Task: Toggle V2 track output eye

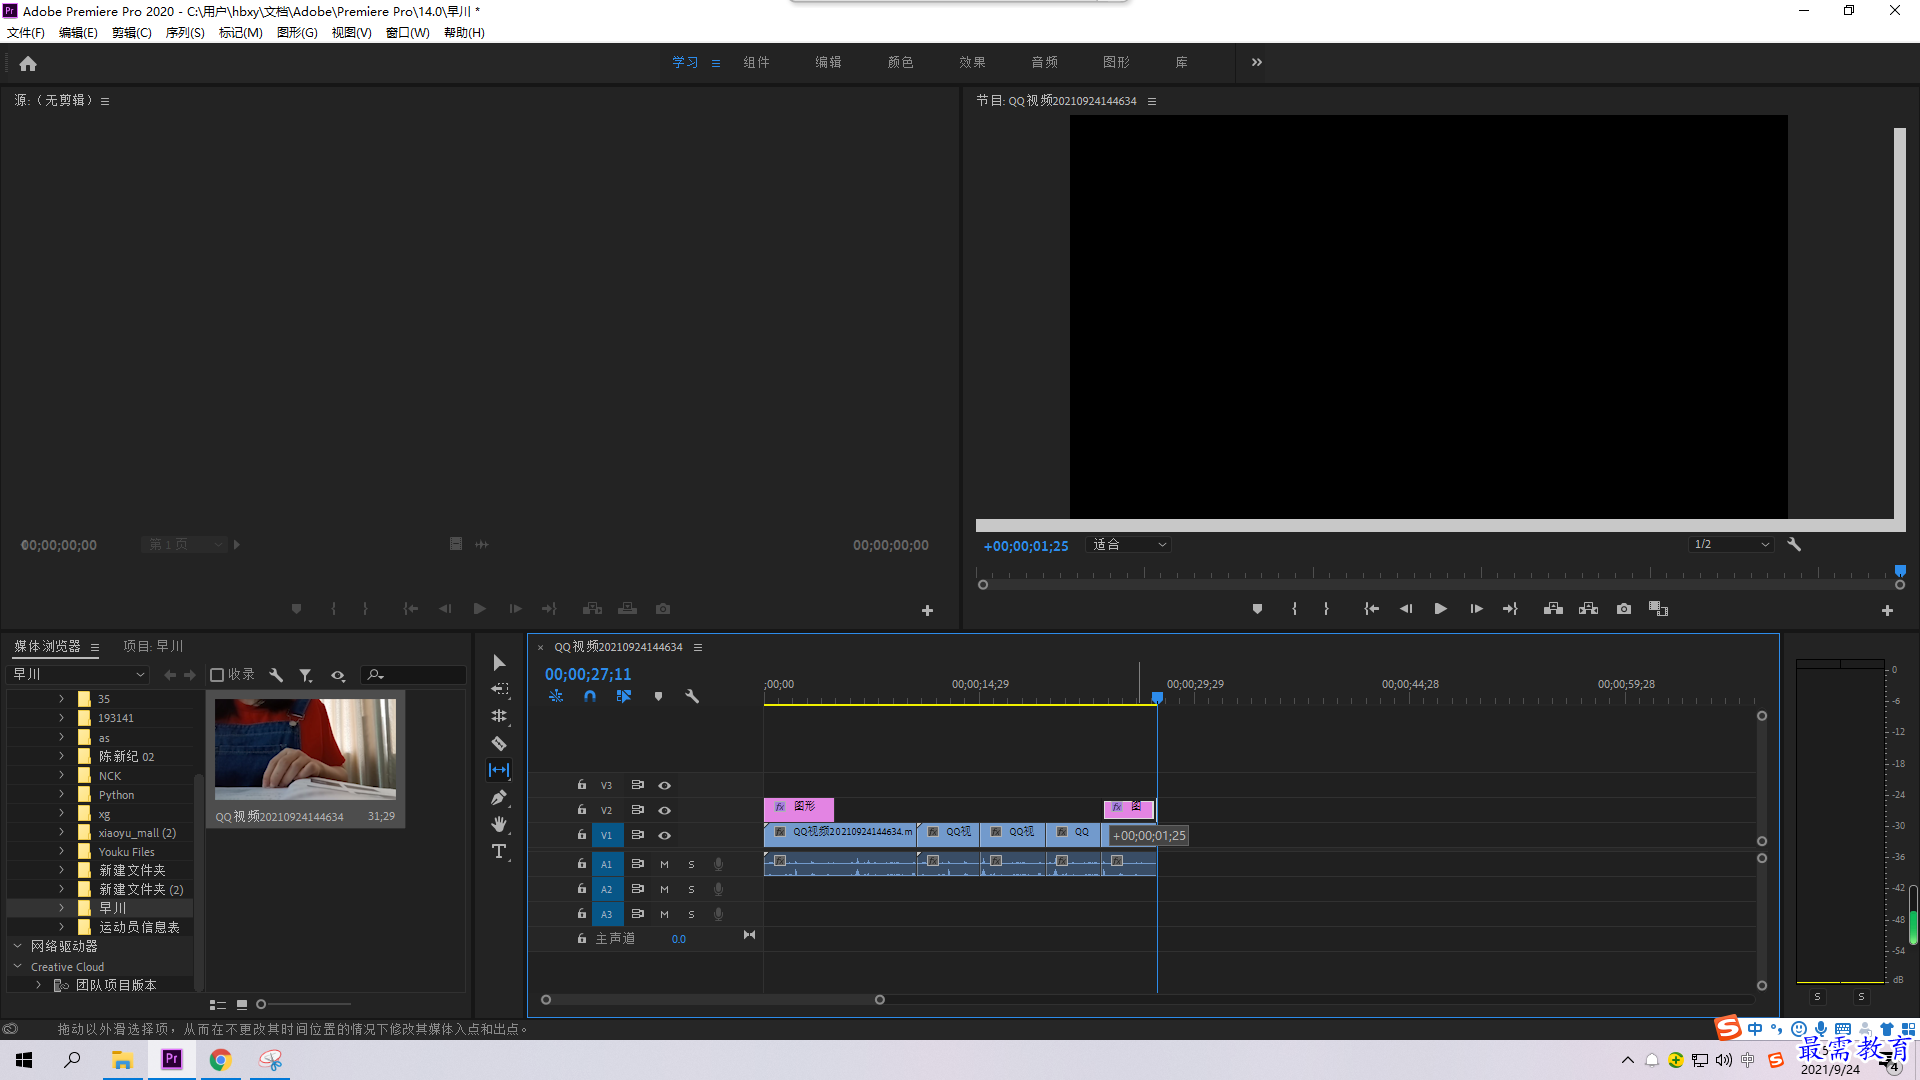Action: (x=664, y=810)
